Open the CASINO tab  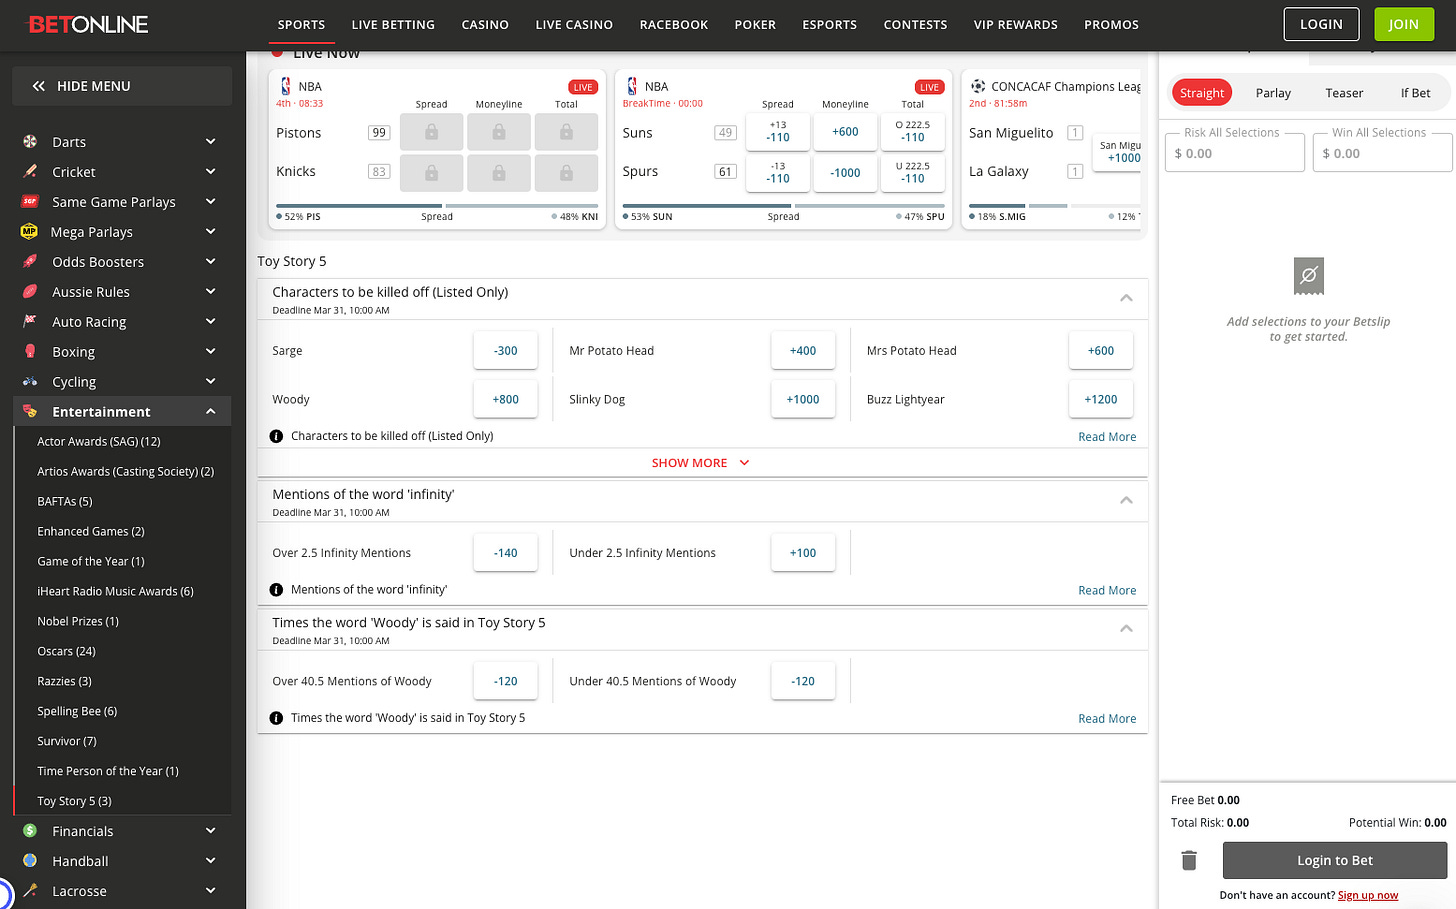485,25
